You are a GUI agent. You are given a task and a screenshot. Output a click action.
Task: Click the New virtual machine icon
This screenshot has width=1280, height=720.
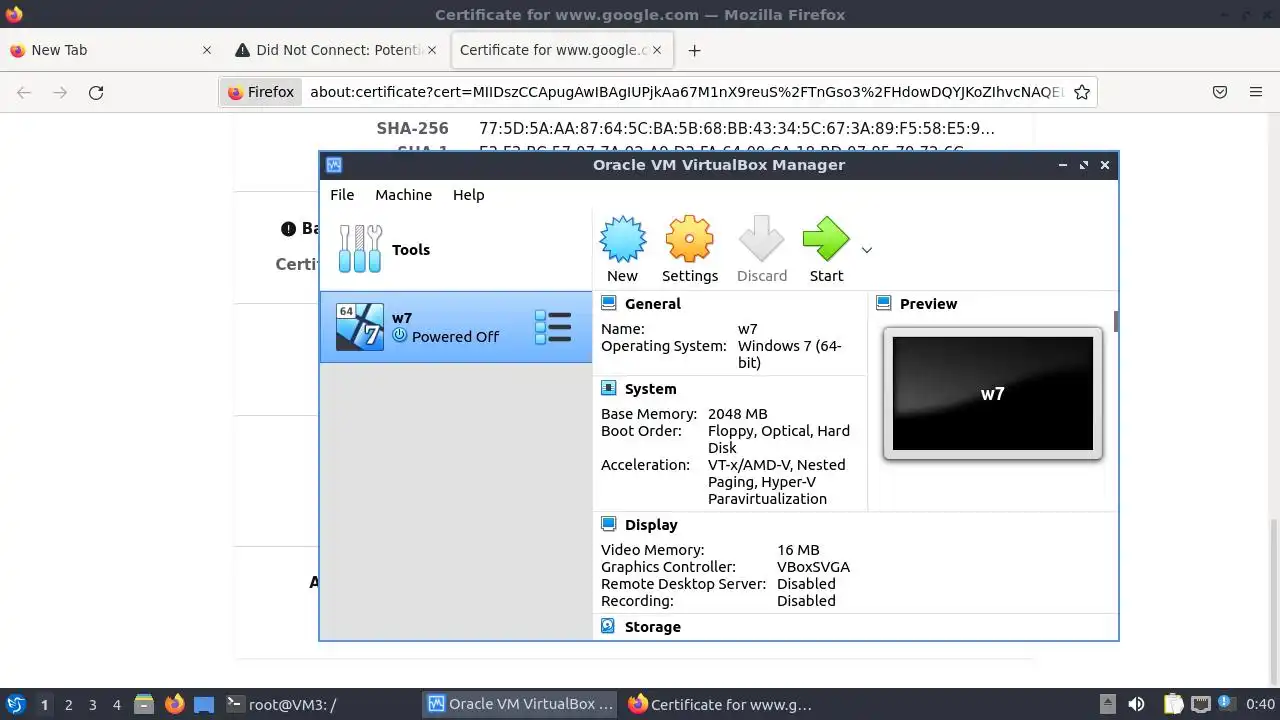[622, 240]
